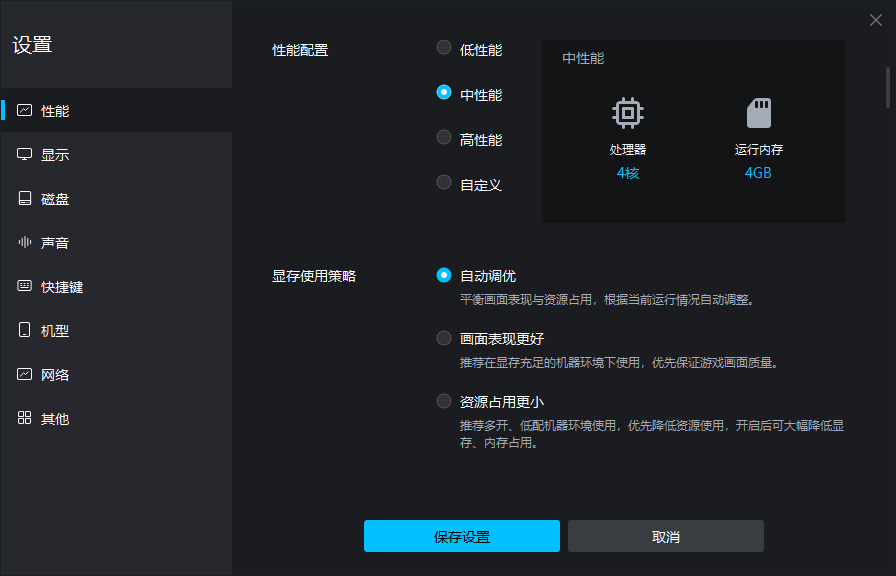Select the 中性能 radio option
The height and width of the screenshot is (576, 896).
(443, 92)
